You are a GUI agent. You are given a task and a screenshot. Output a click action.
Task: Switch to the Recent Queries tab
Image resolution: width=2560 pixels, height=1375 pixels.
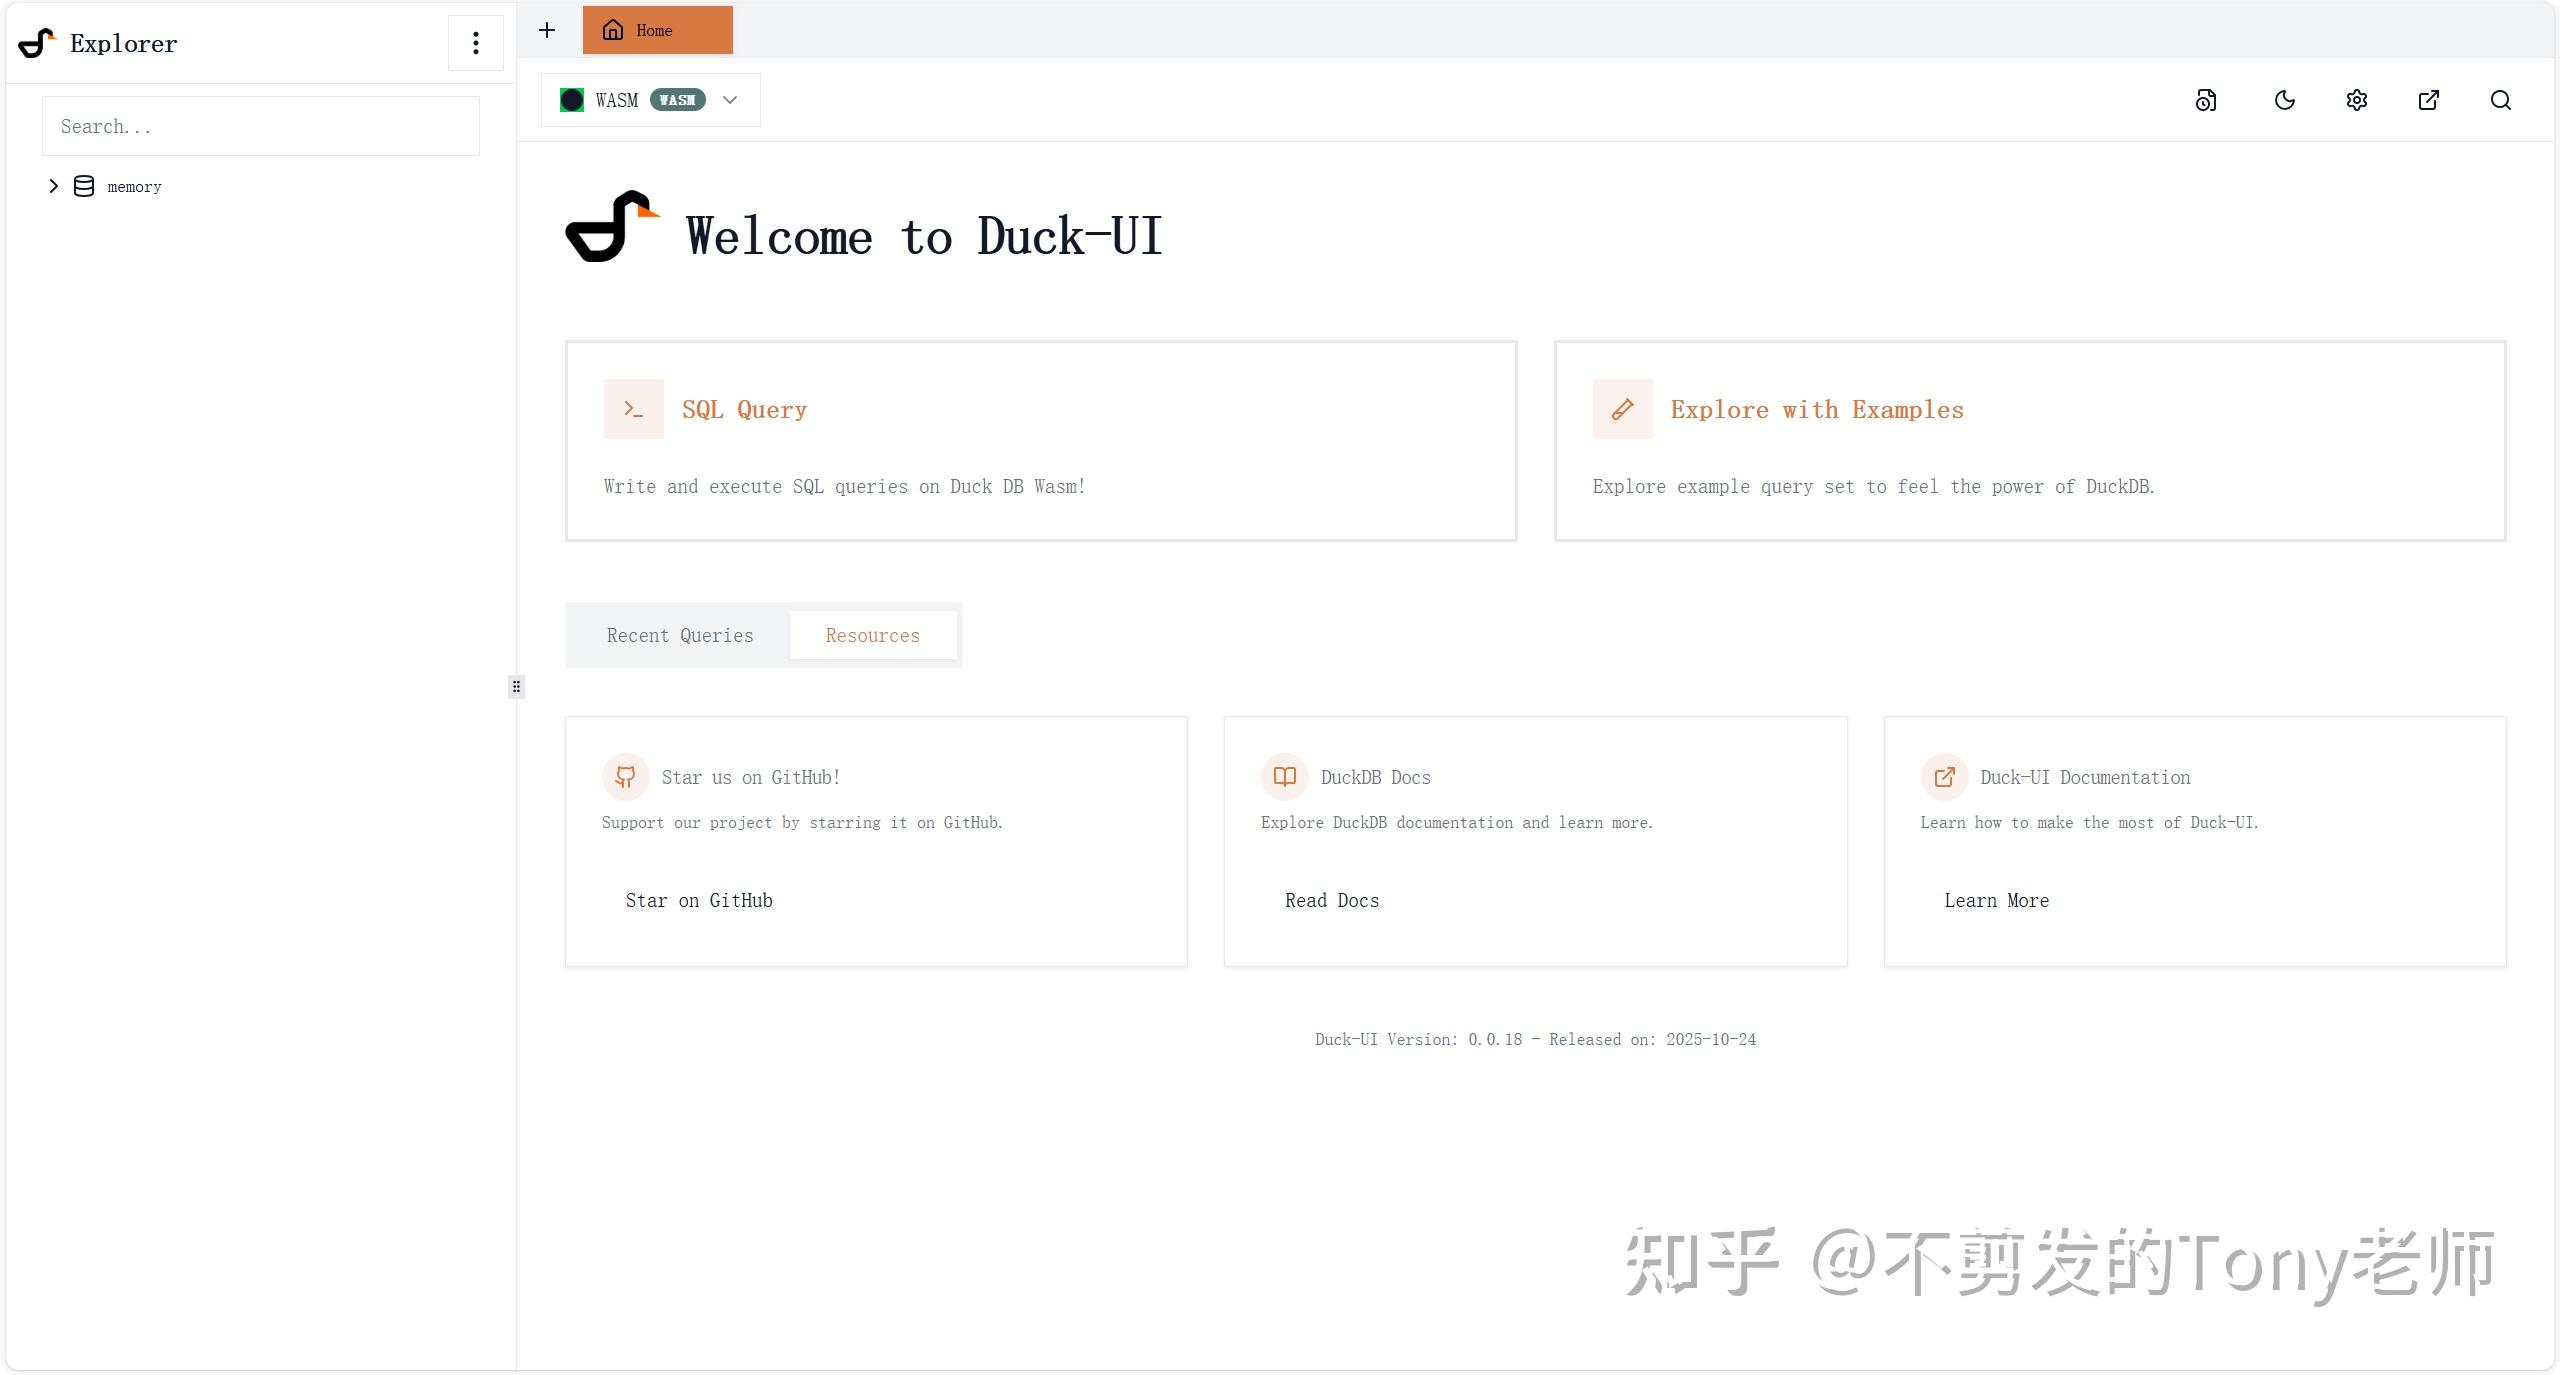click(679, 635)
